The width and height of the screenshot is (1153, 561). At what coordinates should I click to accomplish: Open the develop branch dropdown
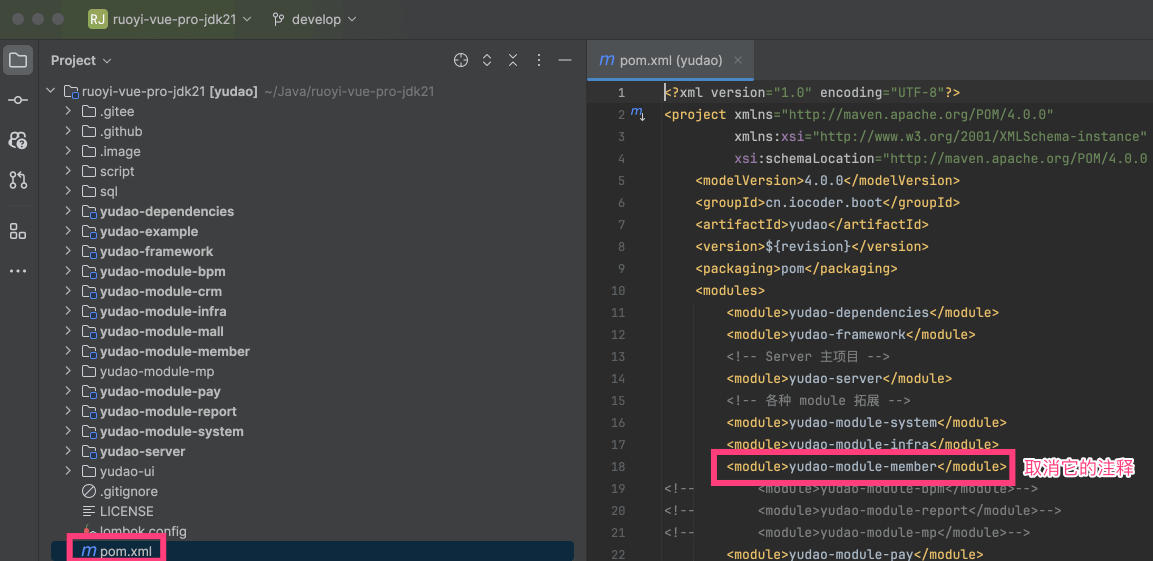(314, 19)
